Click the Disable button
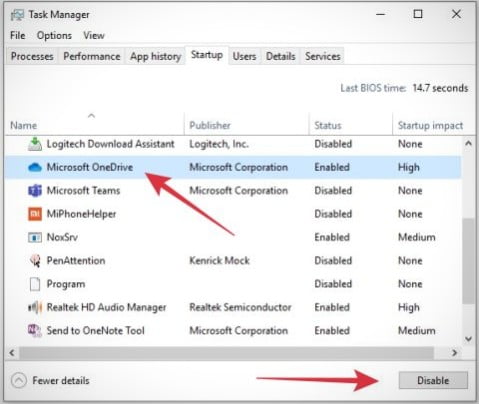 coord(433,380)
